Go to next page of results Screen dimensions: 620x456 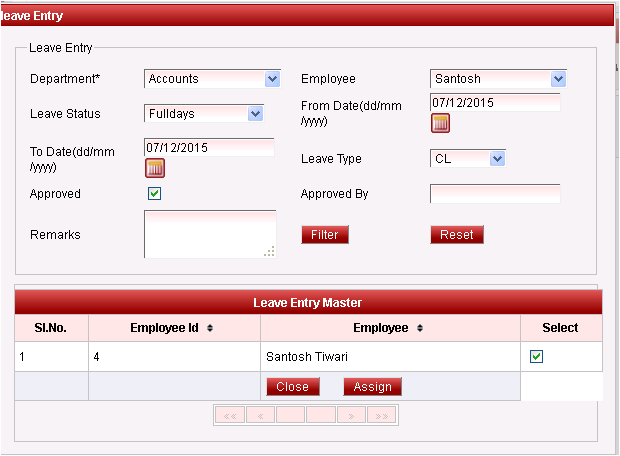coord(351,414)
